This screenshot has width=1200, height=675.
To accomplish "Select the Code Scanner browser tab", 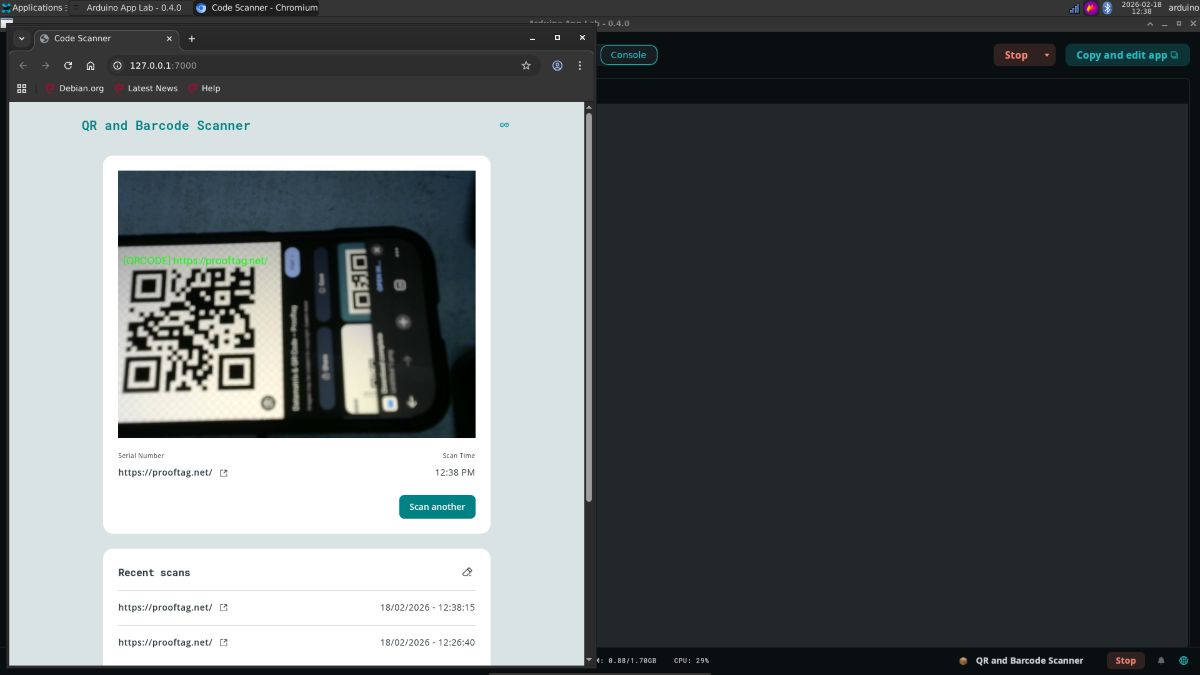I will tap(105, 38).
